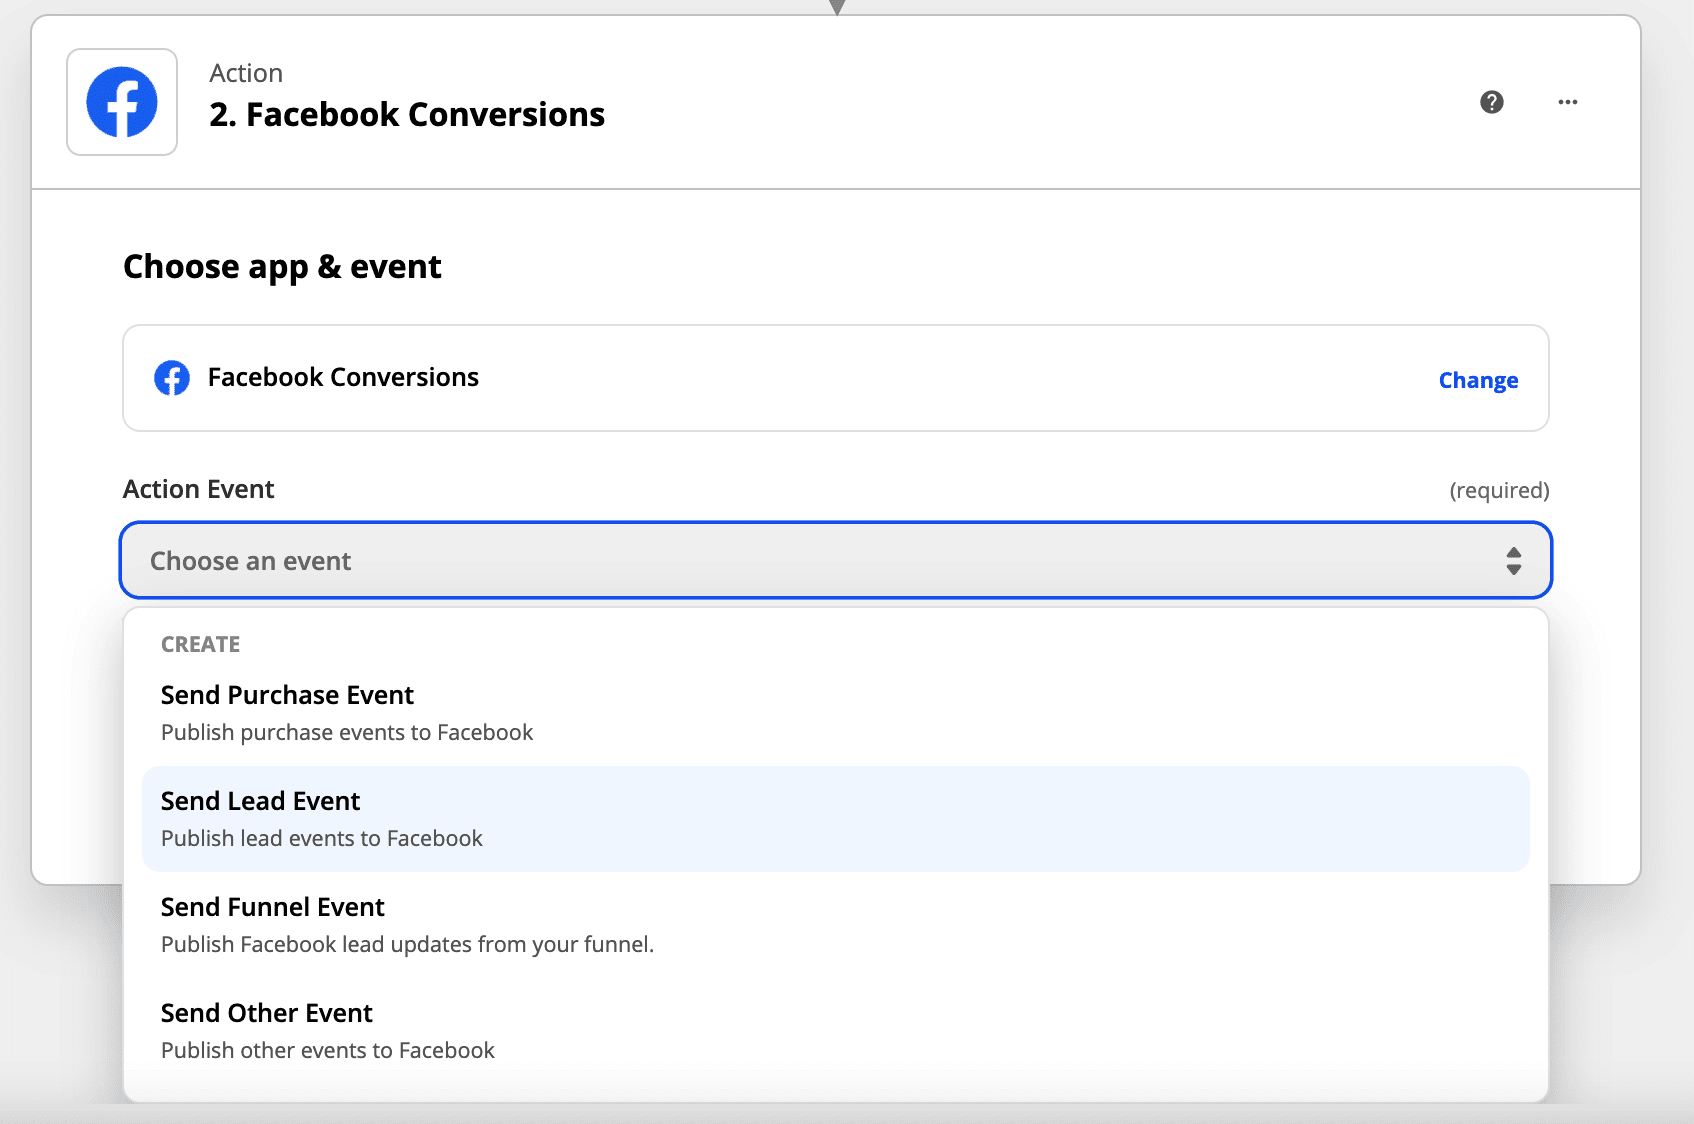Click the large Facebook logo icon in header

click(x=122, y=102)
